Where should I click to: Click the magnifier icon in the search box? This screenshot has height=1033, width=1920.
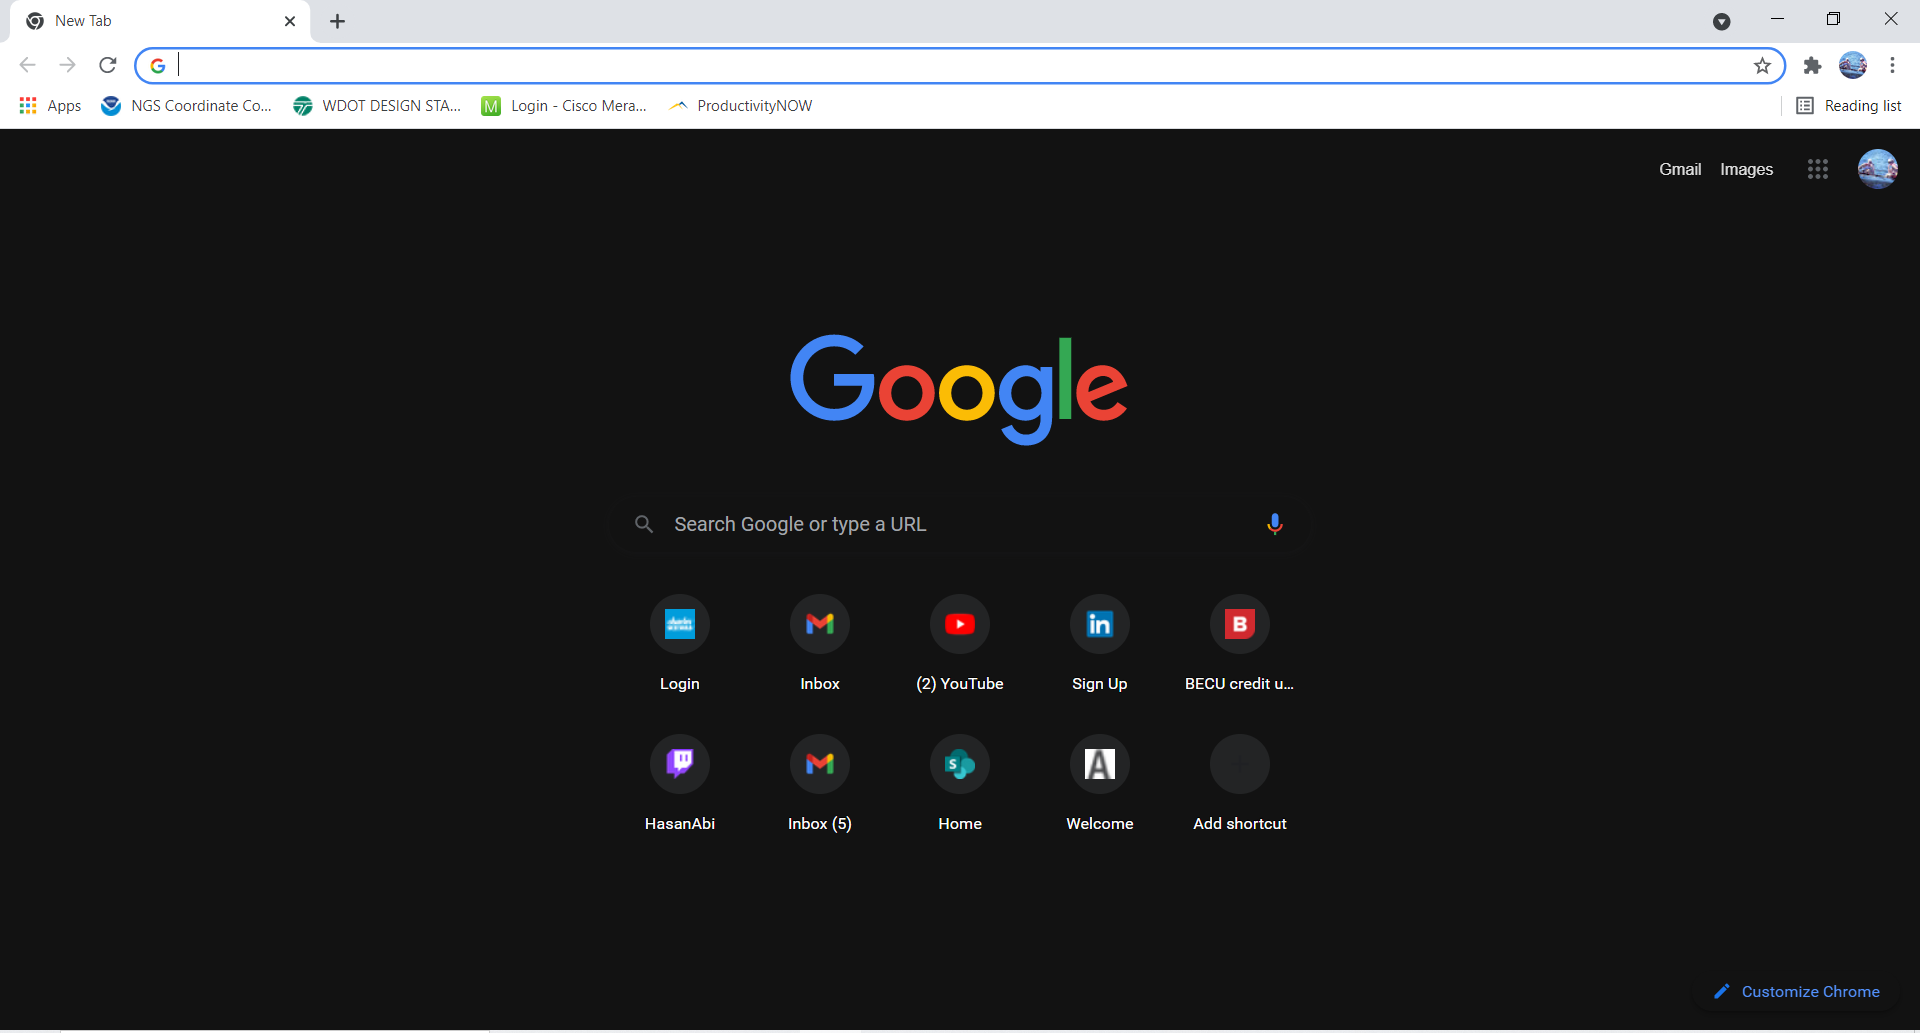click(644, 524)
